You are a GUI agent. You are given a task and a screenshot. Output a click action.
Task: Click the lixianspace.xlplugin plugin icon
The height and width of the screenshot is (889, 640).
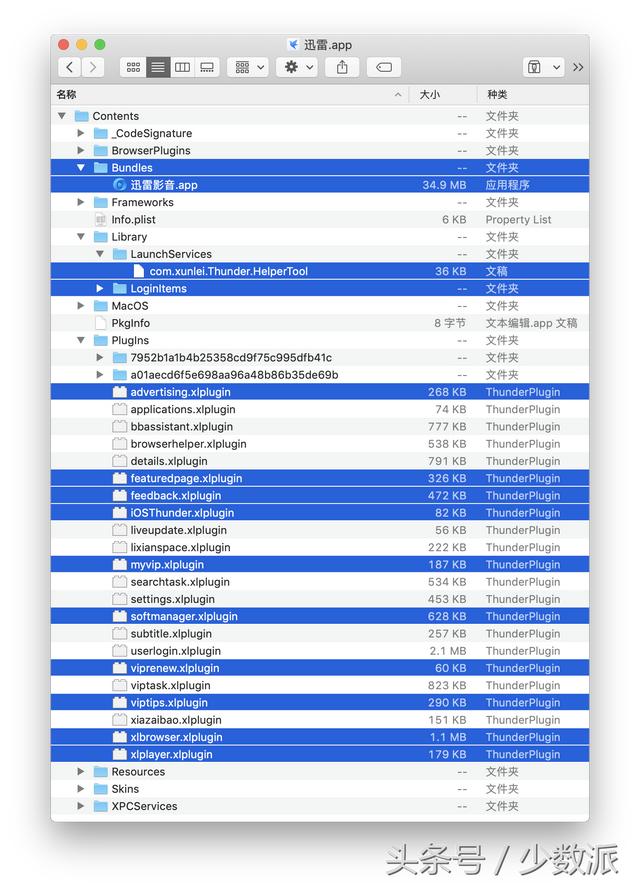[x=119, y=547]
